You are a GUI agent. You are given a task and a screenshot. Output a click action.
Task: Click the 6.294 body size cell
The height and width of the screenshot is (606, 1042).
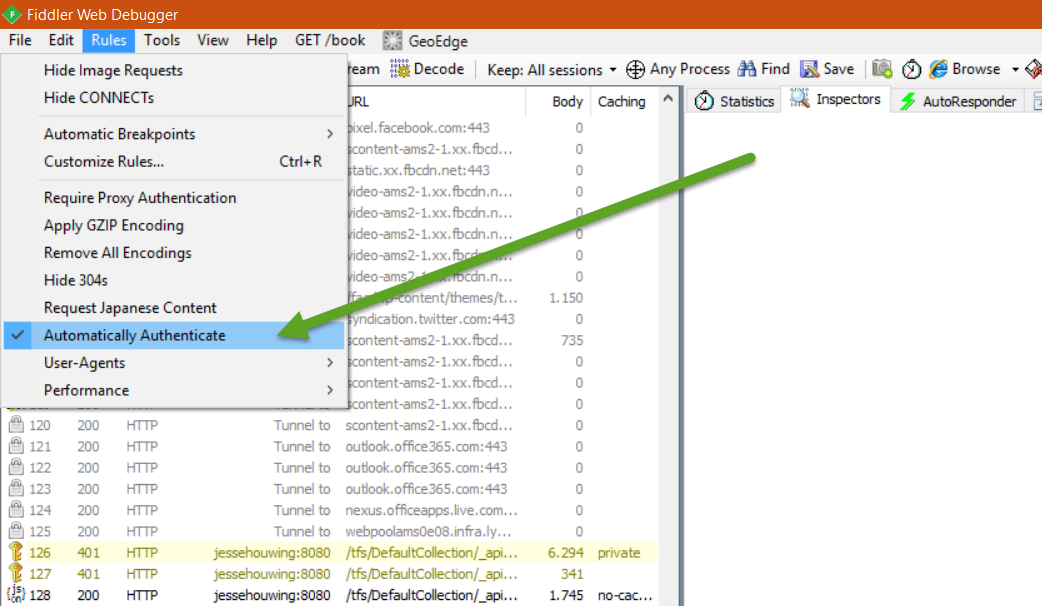tap(566, 552)
